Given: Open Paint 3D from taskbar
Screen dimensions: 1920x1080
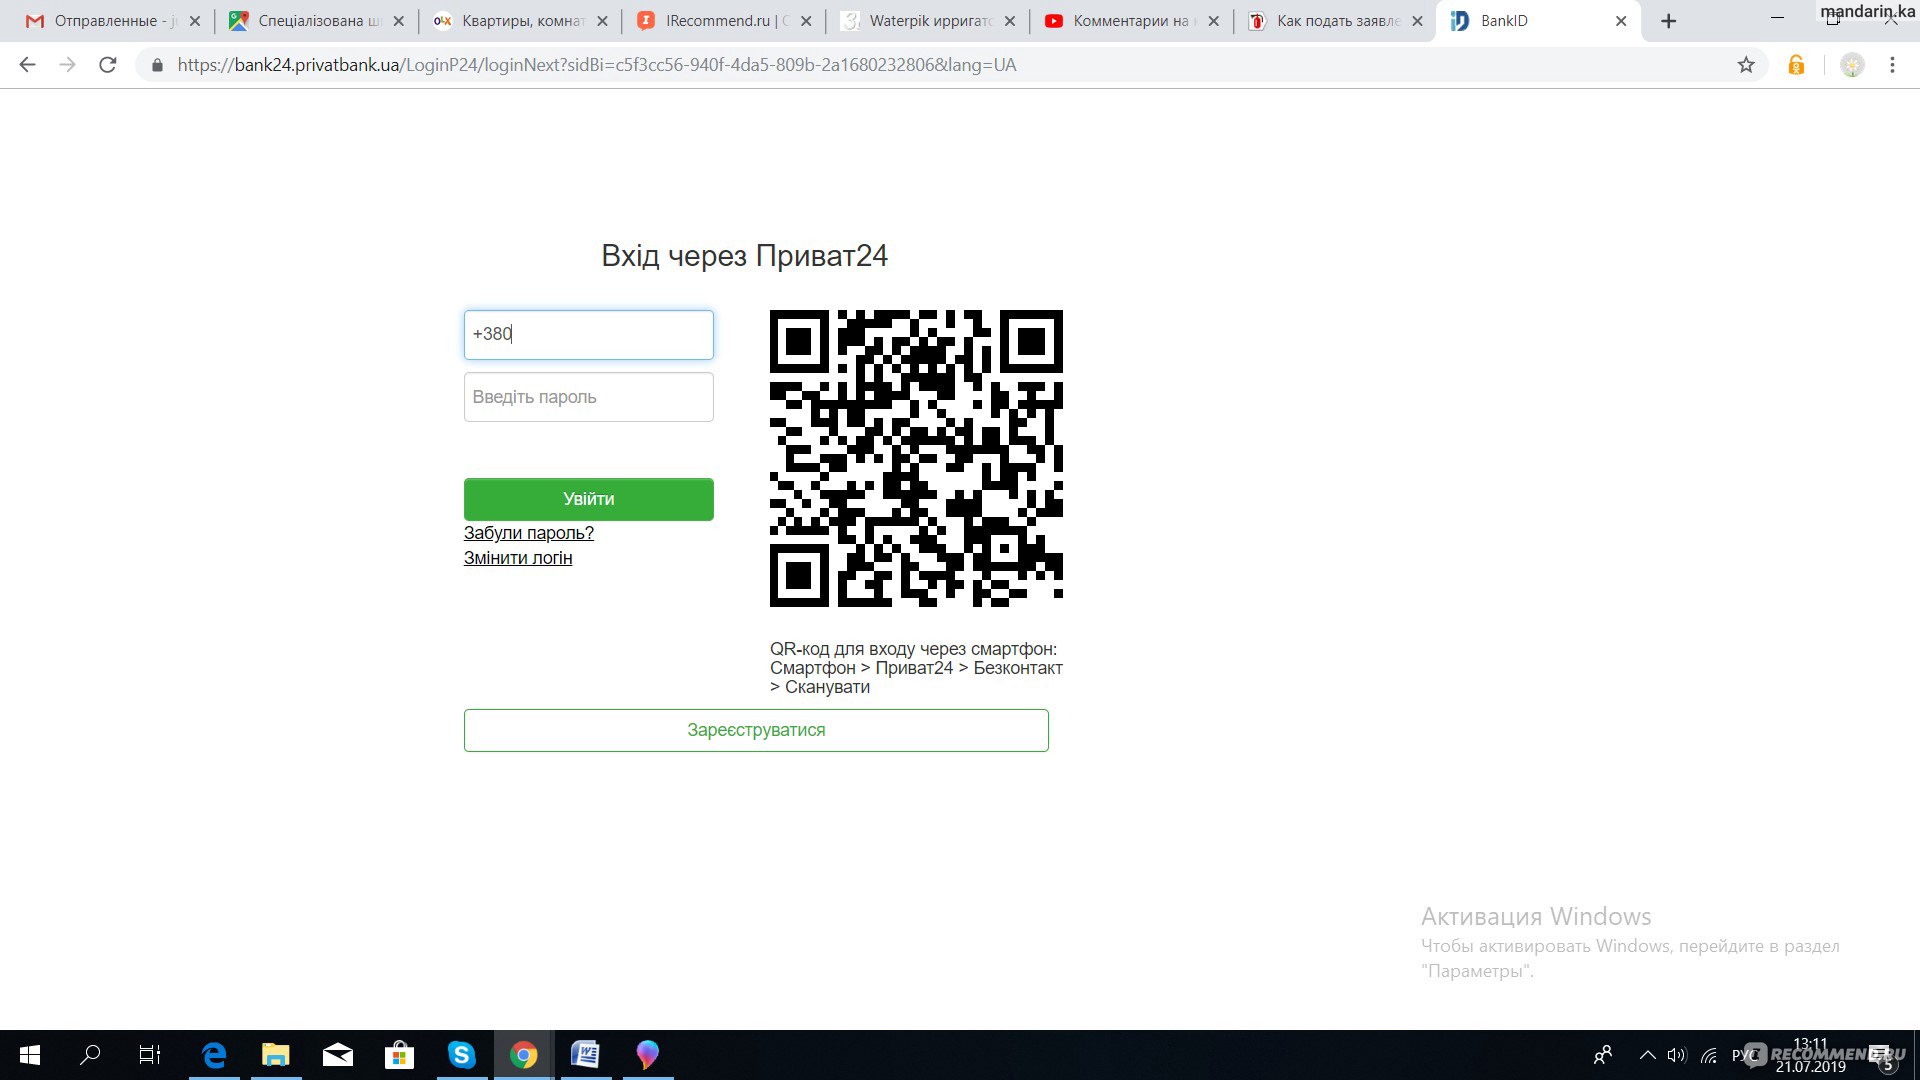Looking at the screenshot, I should [x=648, y=1055].
